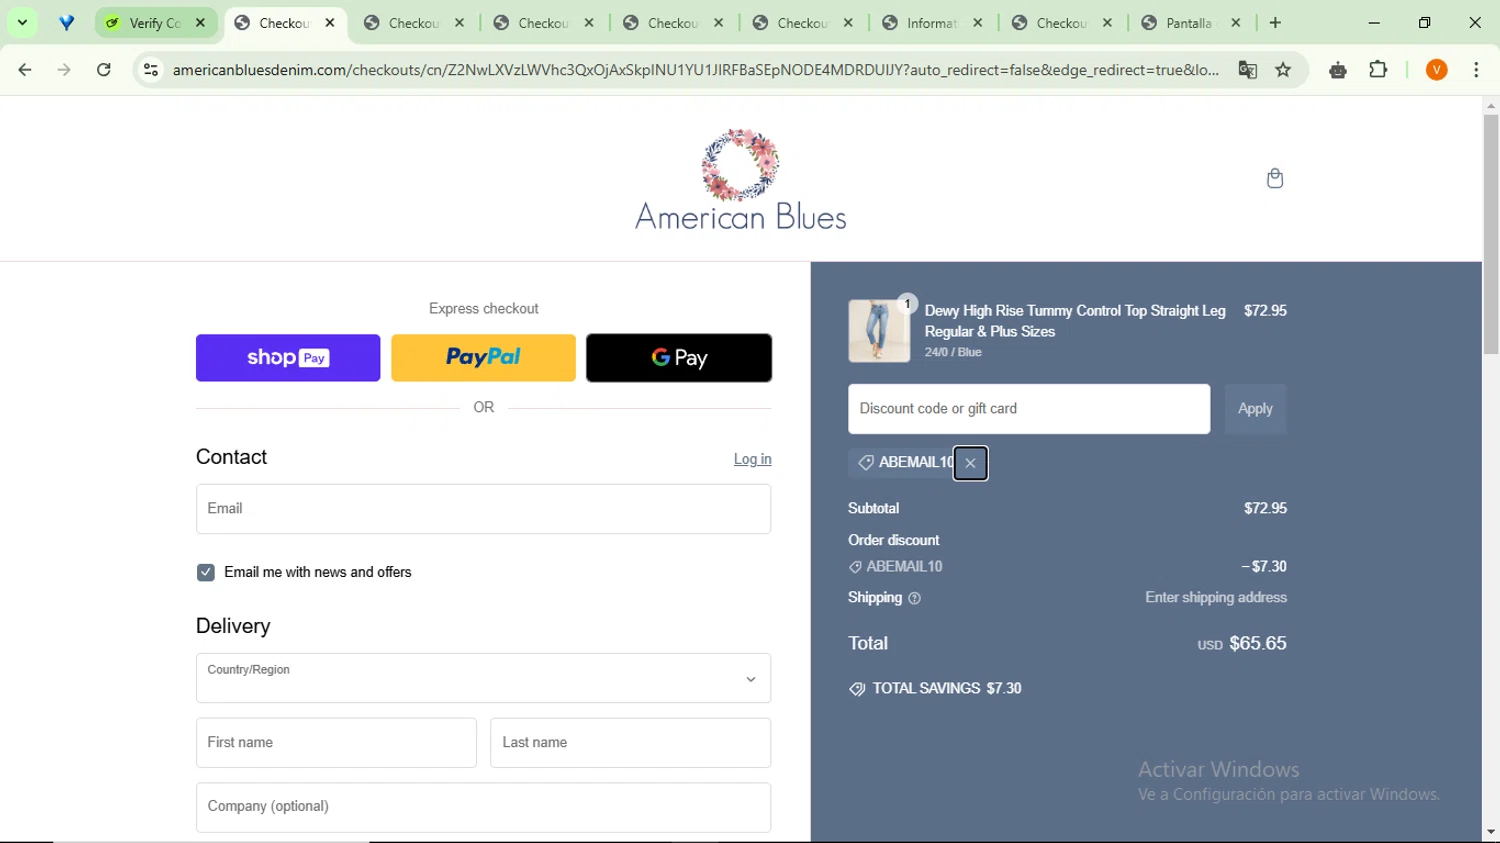Open the V profile avatar
Screen dimensions: 1500x843
point(1437,70)
